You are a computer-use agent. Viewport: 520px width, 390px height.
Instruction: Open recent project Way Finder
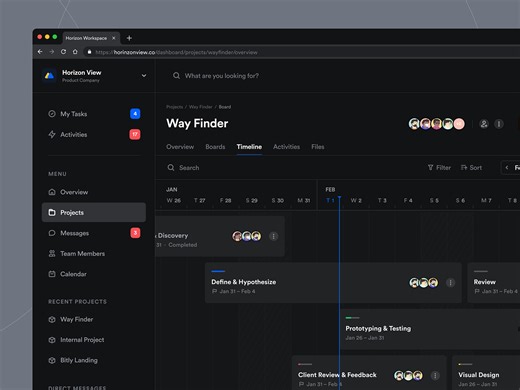tap(76, 319)
